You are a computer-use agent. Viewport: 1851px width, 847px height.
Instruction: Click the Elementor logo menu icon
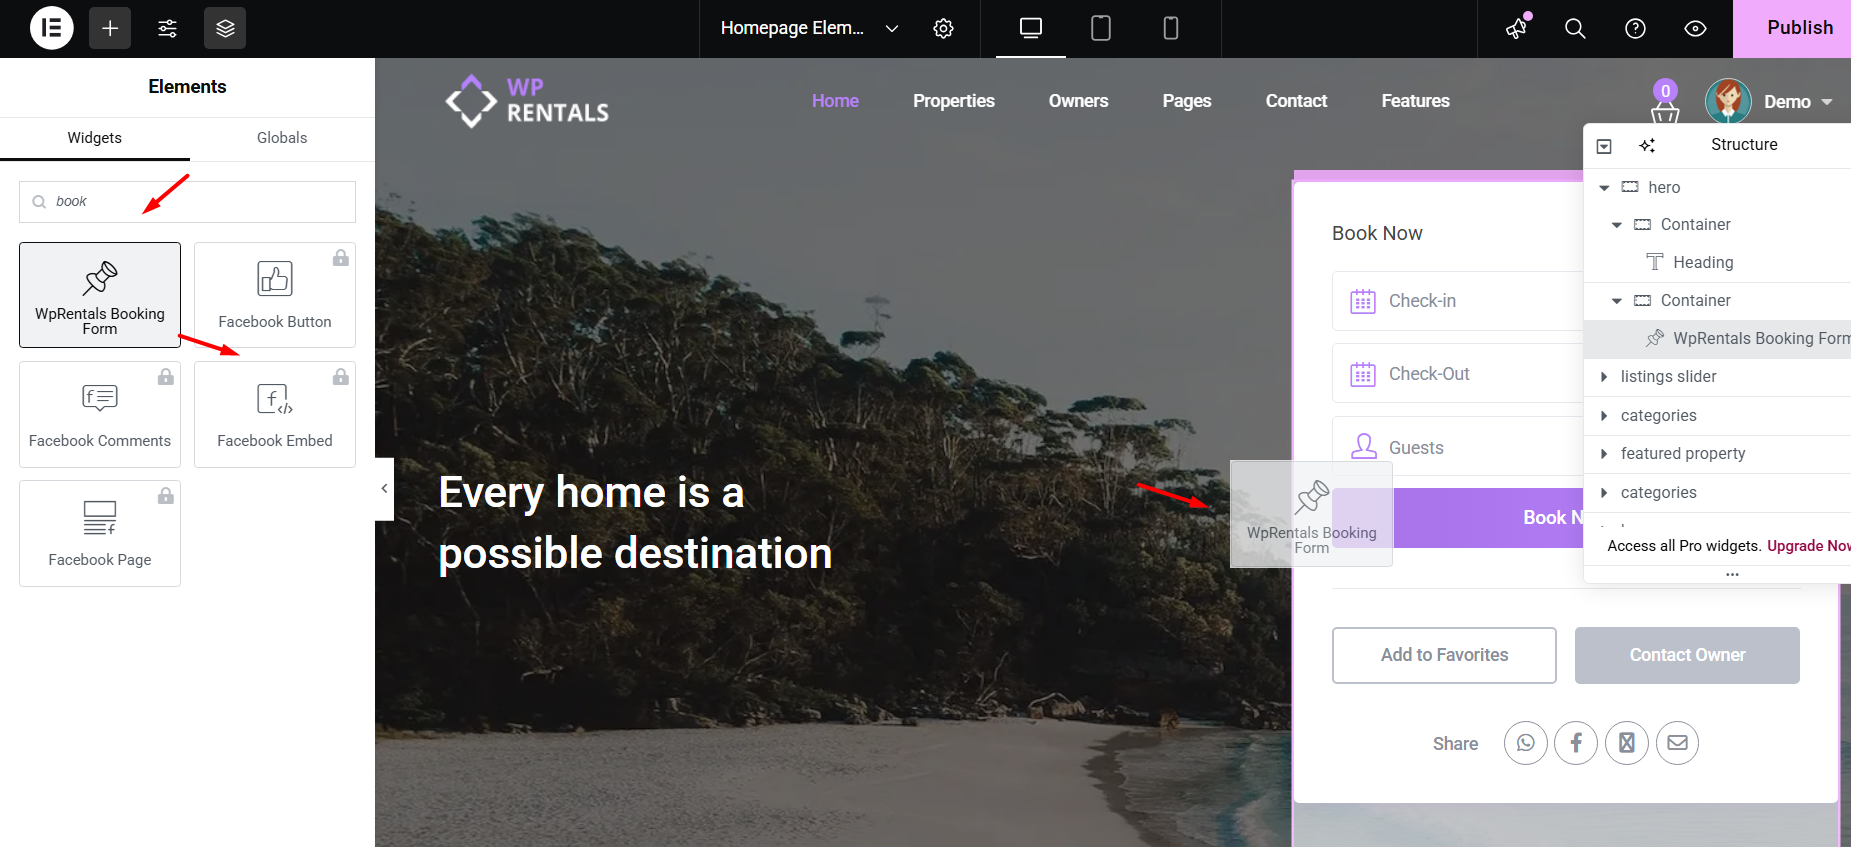pyautogui.click(x=52, y=28)
